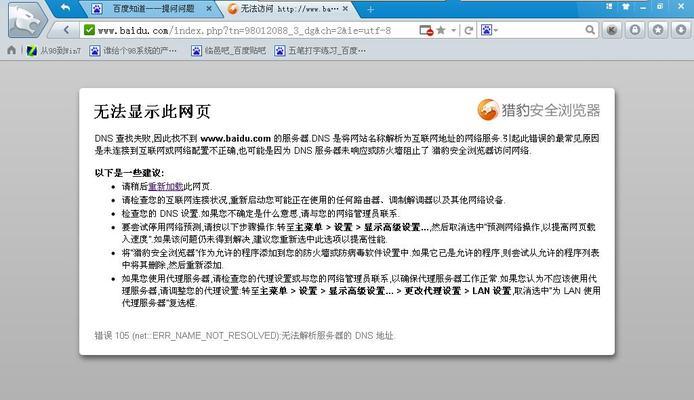The width and height of the screenshot is (694, 400).
Task: Open the 谁给个98系统的产… bookmark
Action: click(133, 51)
